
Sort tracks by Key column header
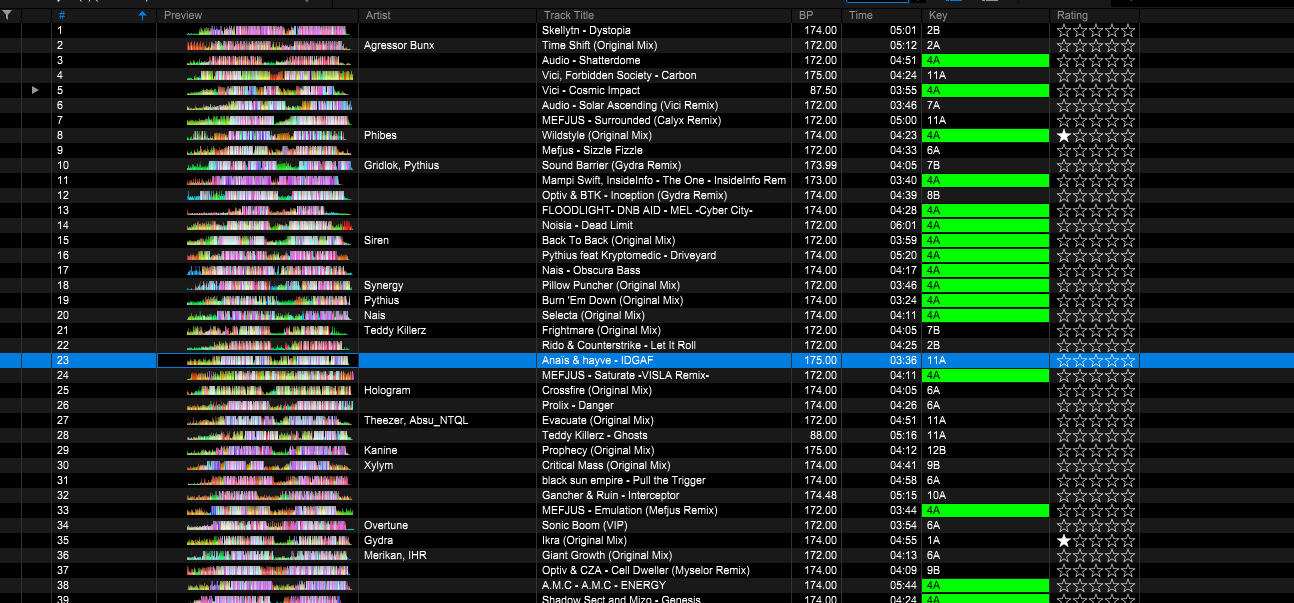pos(937,16)
